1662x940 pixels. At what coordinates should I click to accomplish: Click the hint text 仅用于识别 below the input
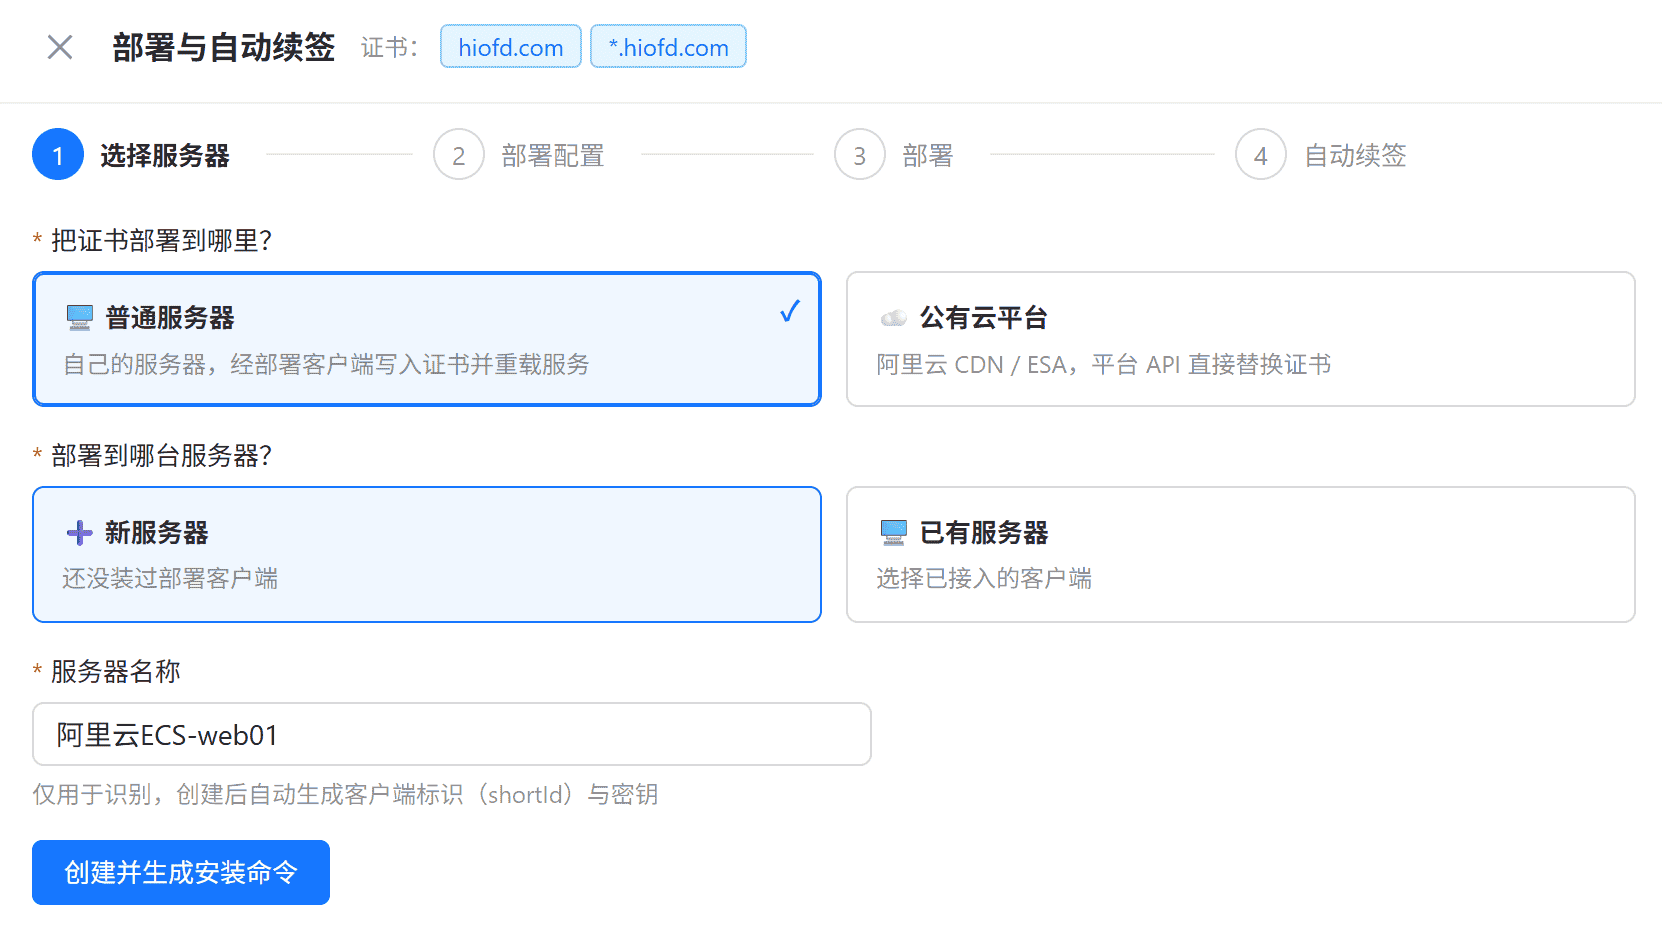coord(345,794)
